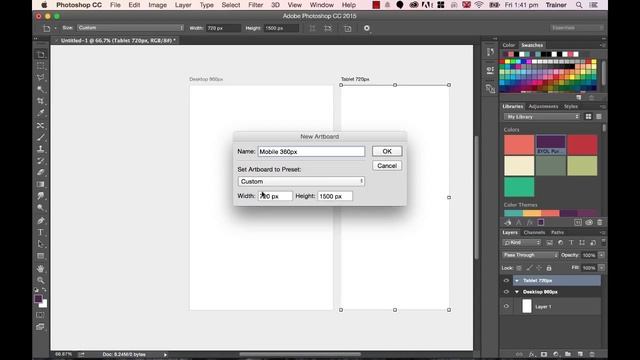Open the Filter menu
640x360 pixels.
[256, 5]
